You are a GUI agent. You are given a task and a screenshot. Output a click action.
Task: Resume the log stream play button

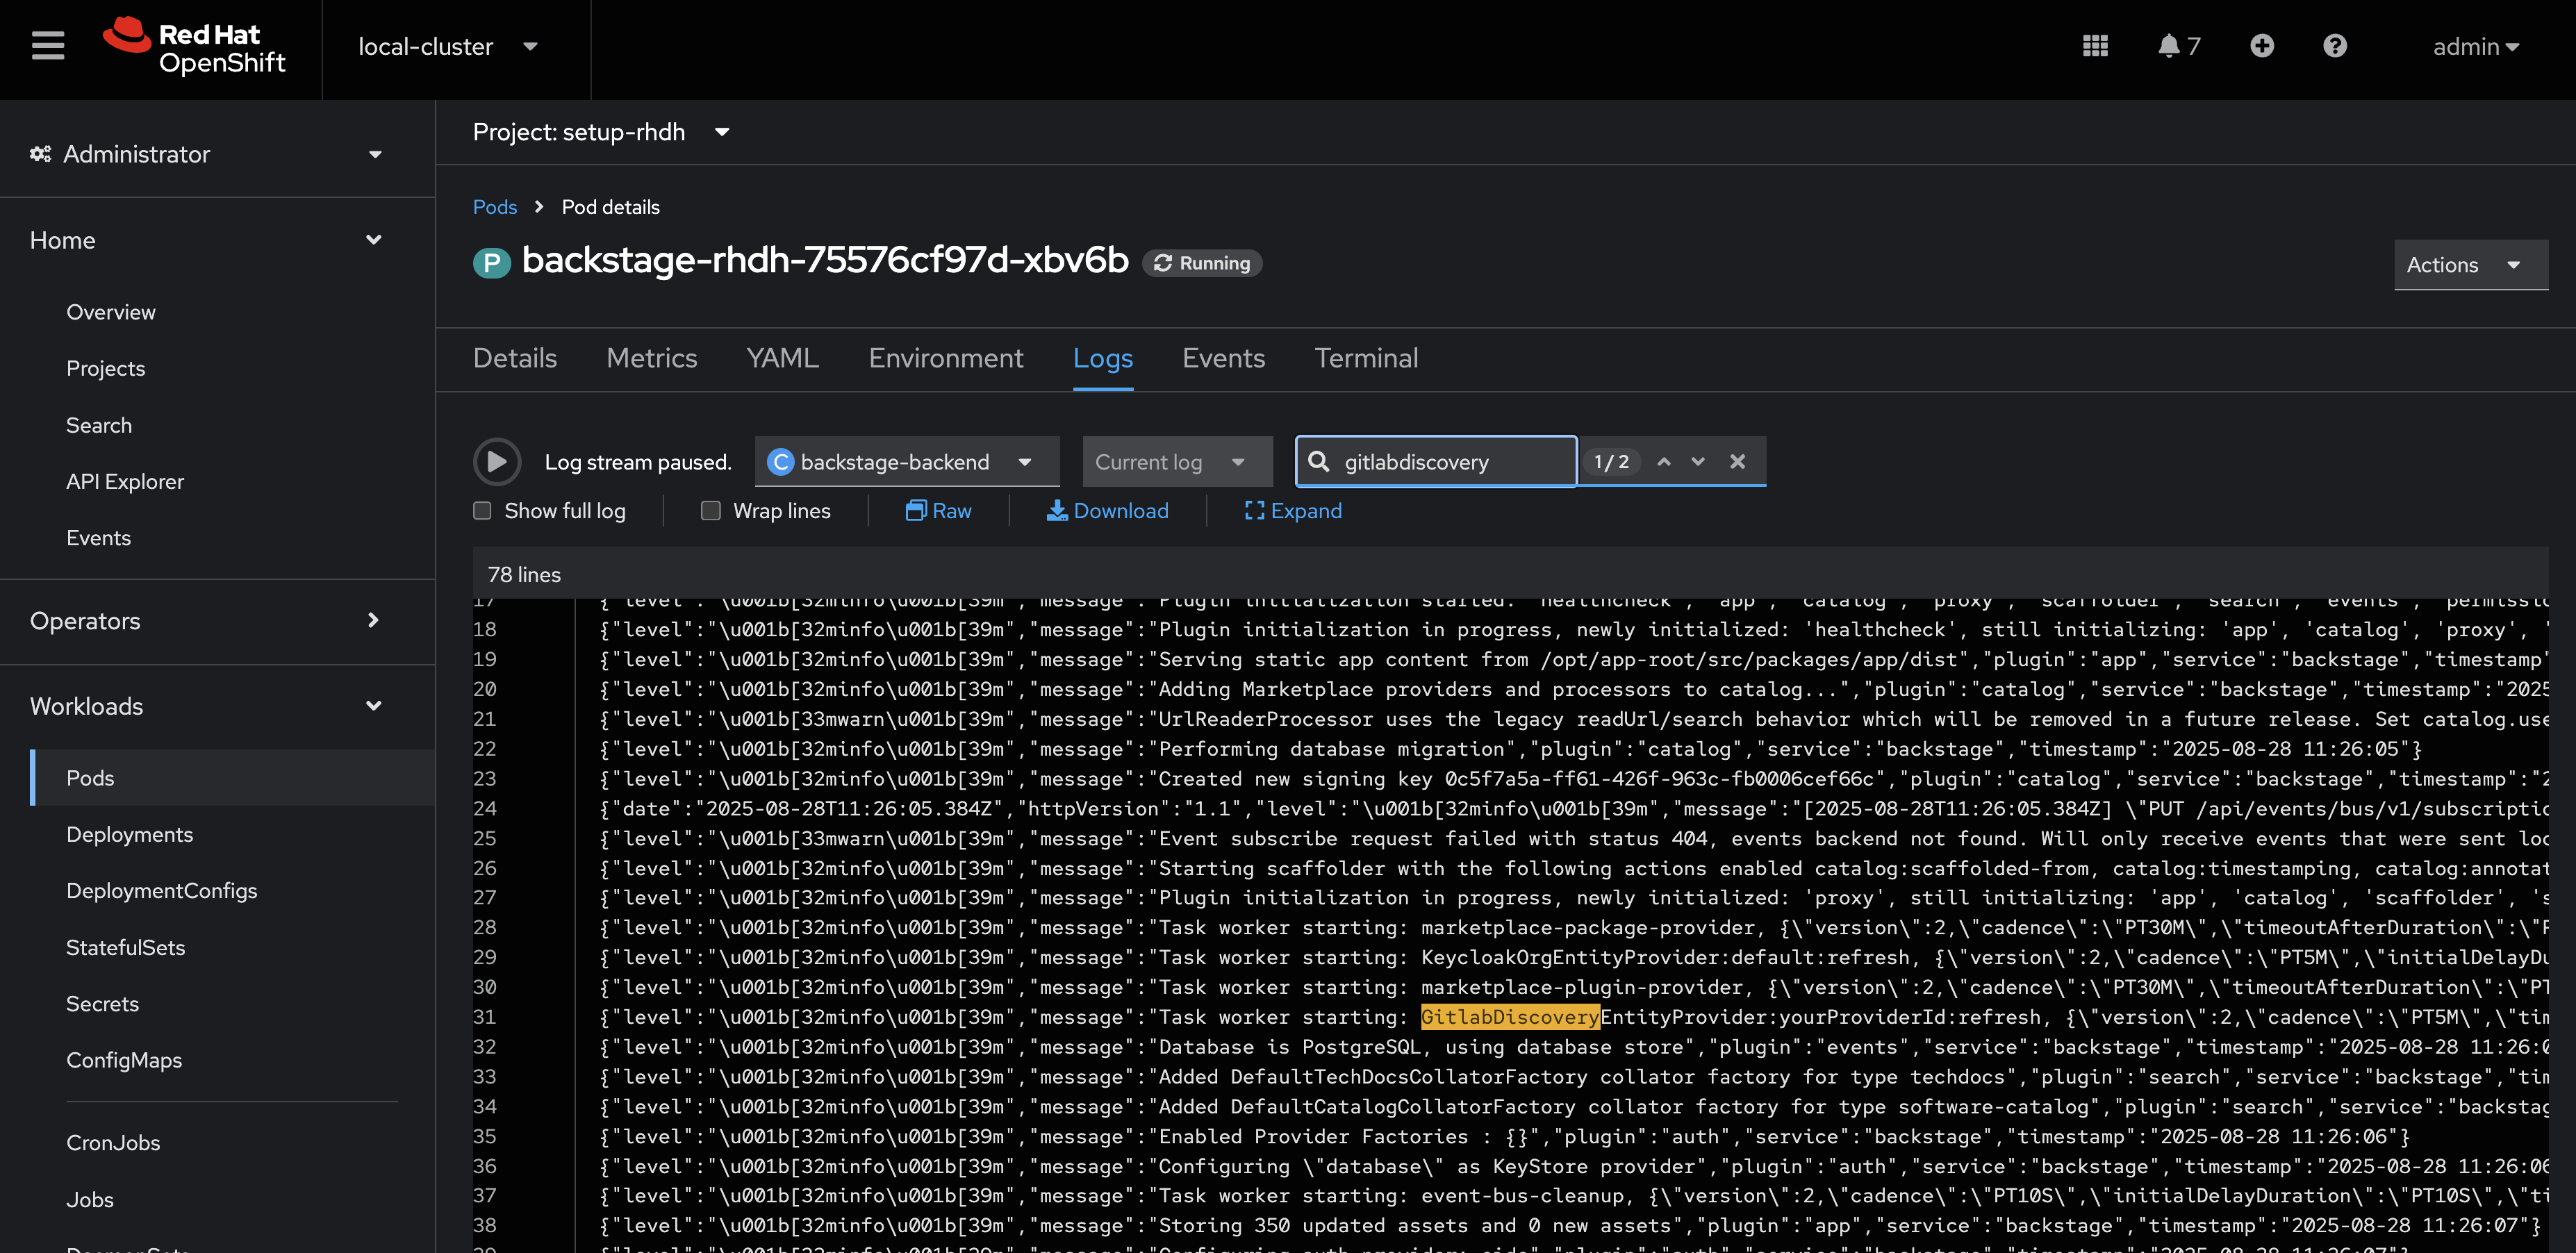click(497, 461)
